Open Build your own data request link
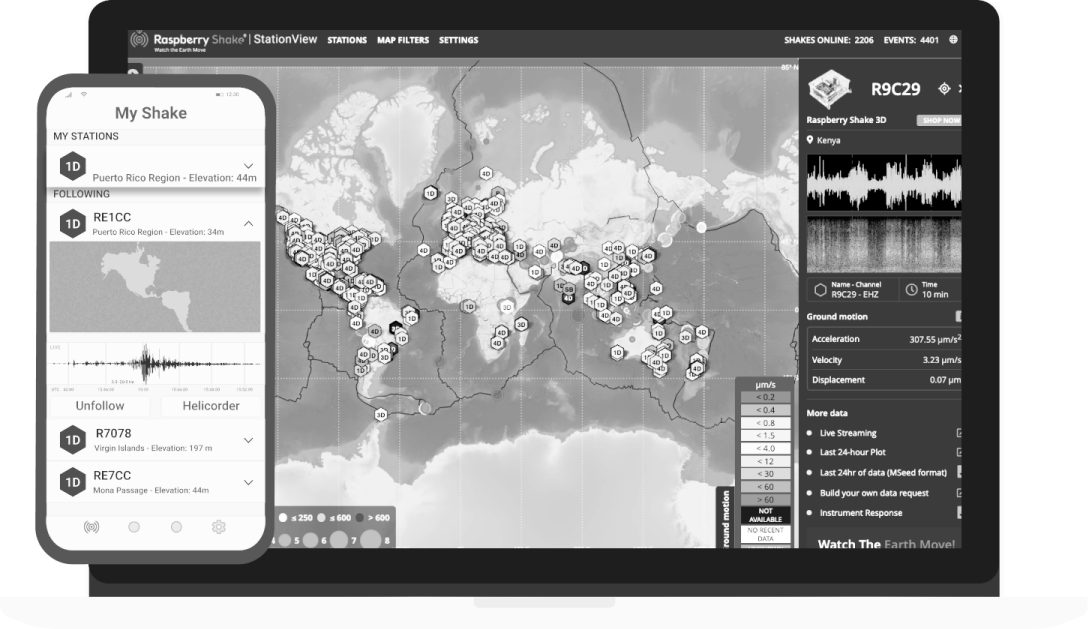 (874, 493)
